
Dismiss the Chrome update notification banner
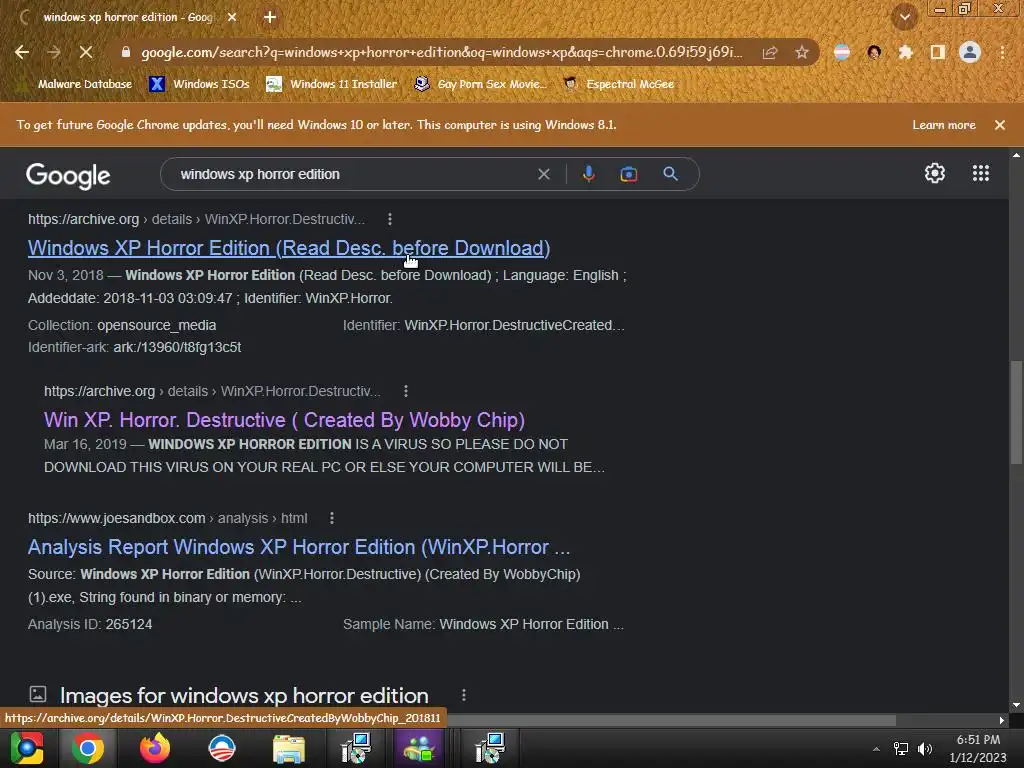1000,125
